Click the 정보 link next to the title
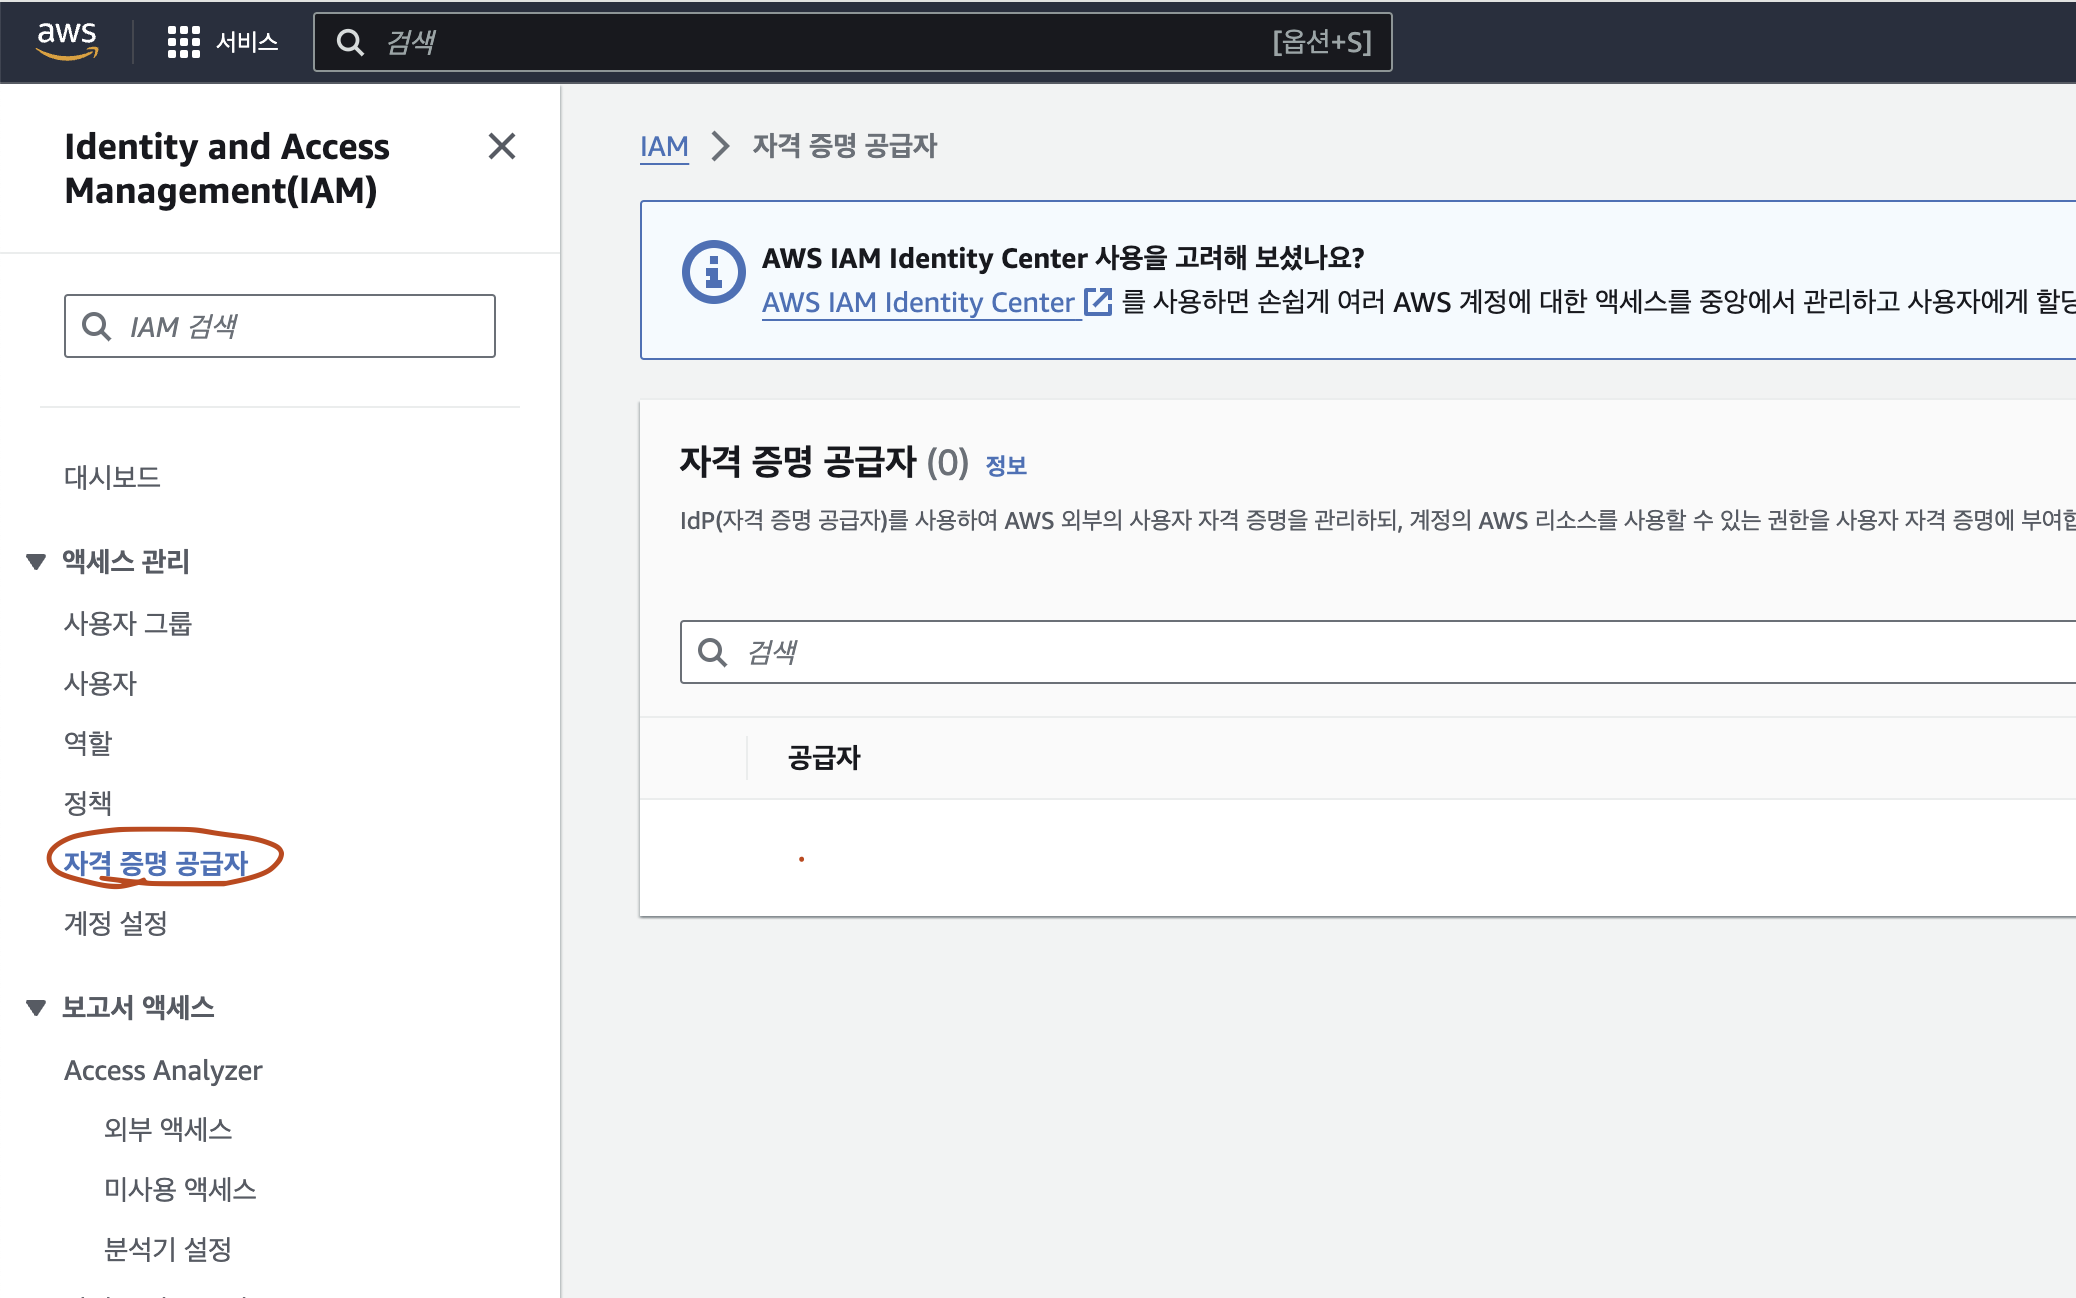The image size is (2076, 1298). pyautogui.click(x=1008, y=465)
